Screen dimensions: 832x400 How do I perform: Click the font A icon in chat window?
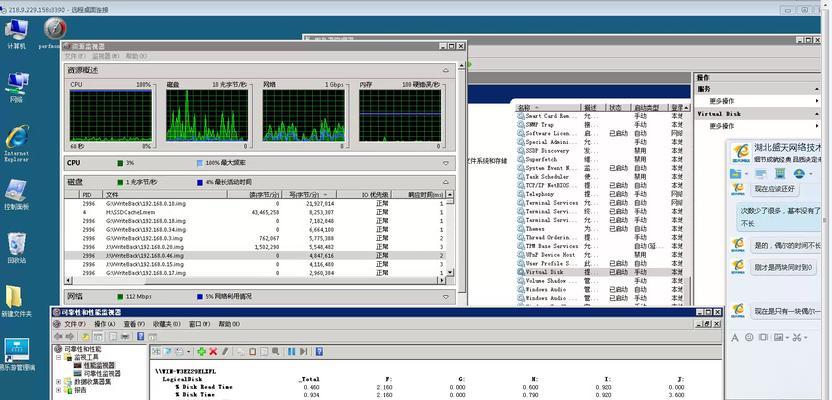tap(735, 337)
